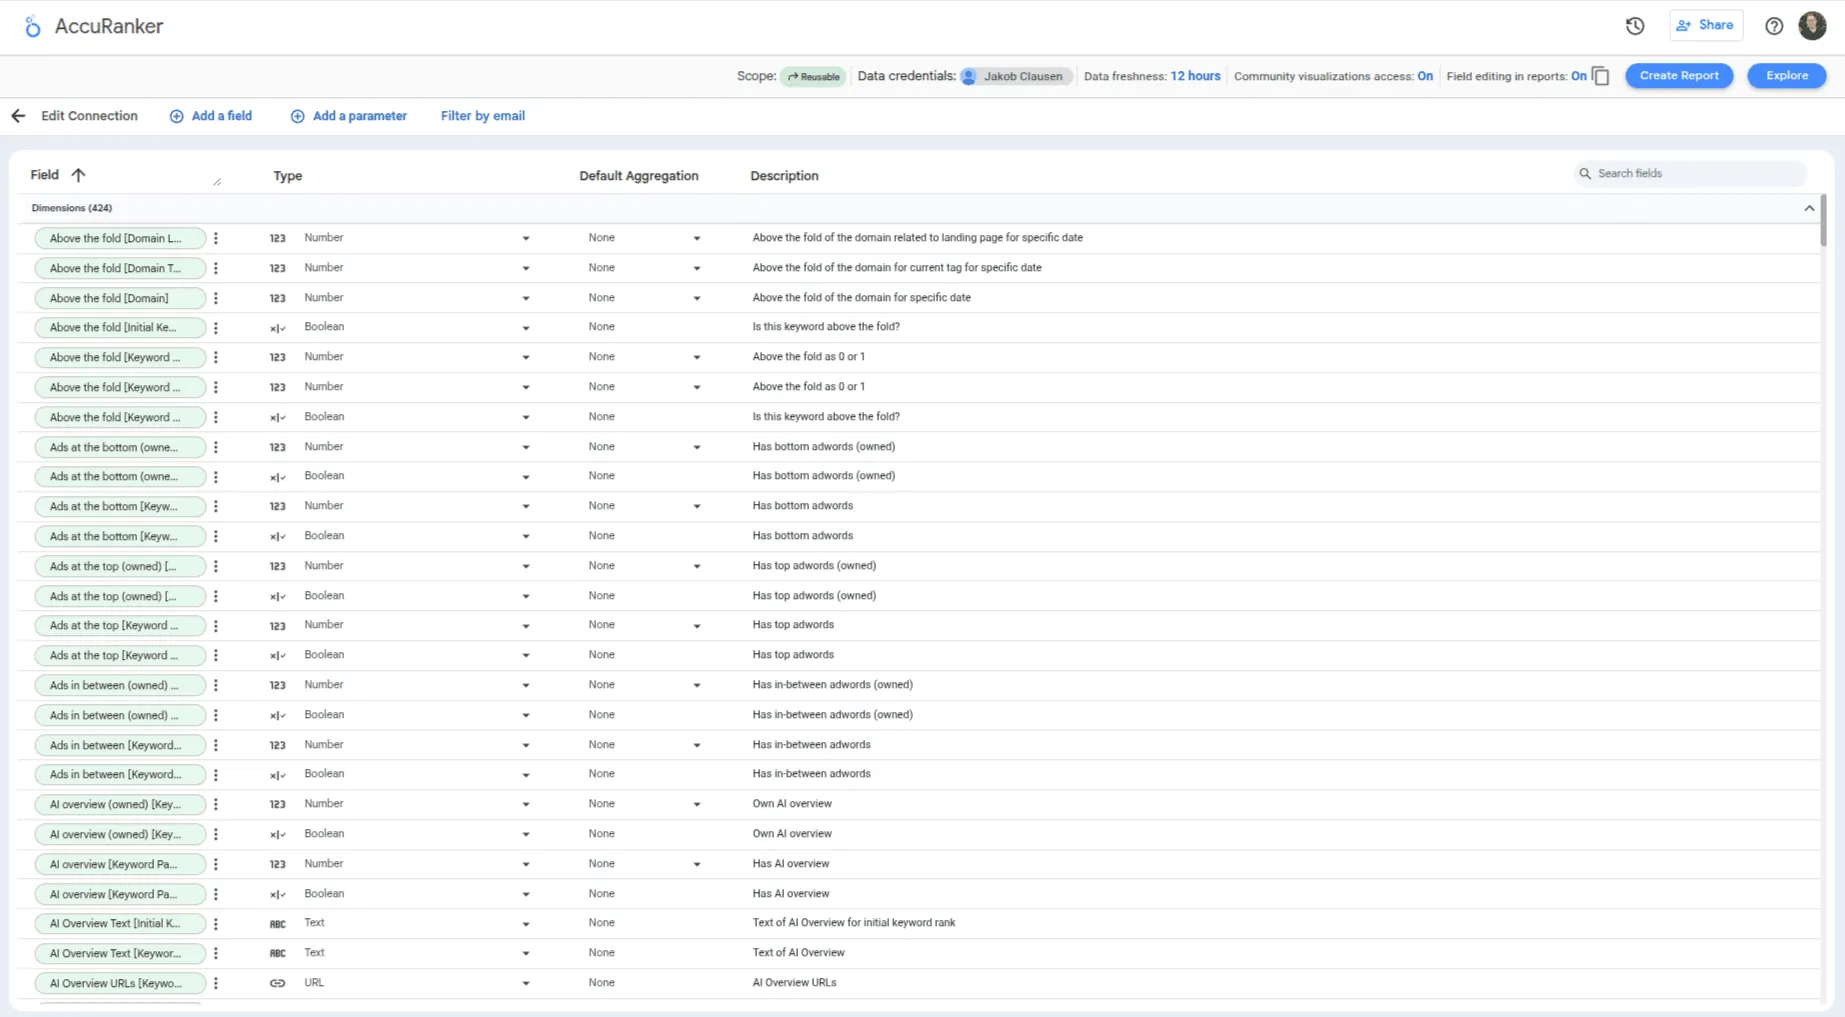The height and width of the screenshot is (1017, 1845).
Task: Collapse the Dimensions (424) section
Action: click(x=1809, y=208)
